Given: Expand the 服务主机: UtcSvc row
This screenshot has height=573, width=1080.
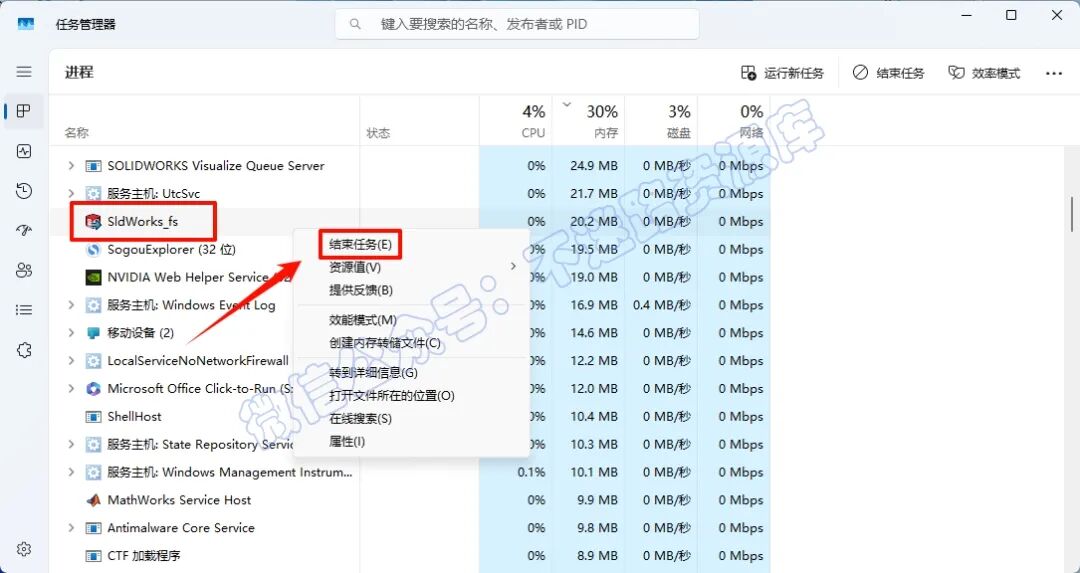Looking at the screenshot, I should (x=70, y=194).
